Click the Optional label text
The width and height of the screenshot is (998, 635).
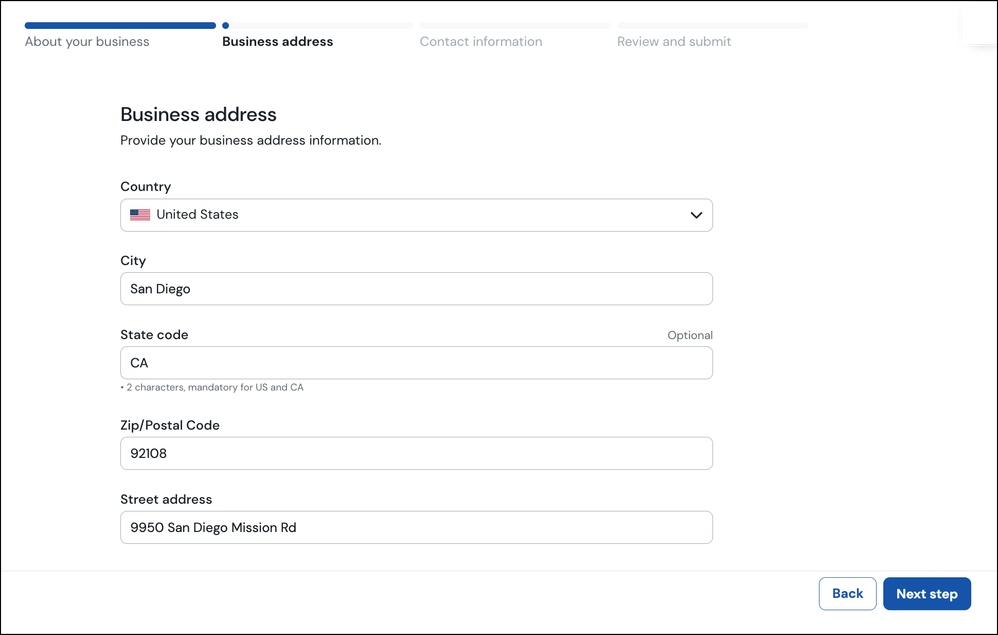(690, 335)
